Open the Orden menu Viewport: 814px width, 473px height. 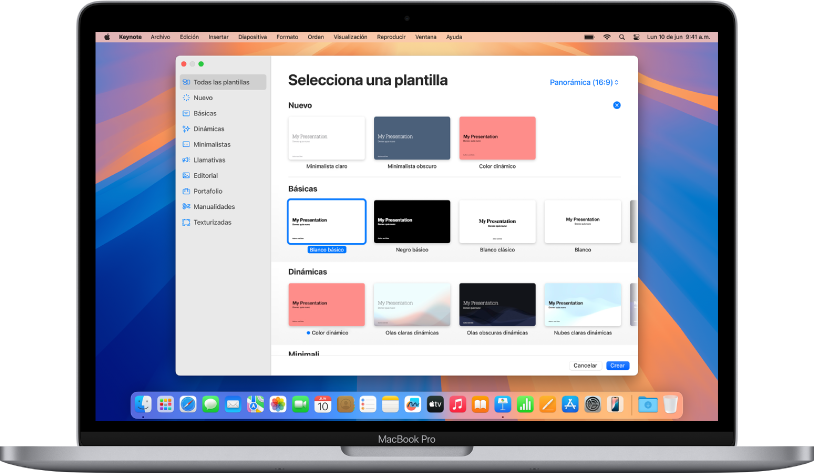[x=316, y=37]
